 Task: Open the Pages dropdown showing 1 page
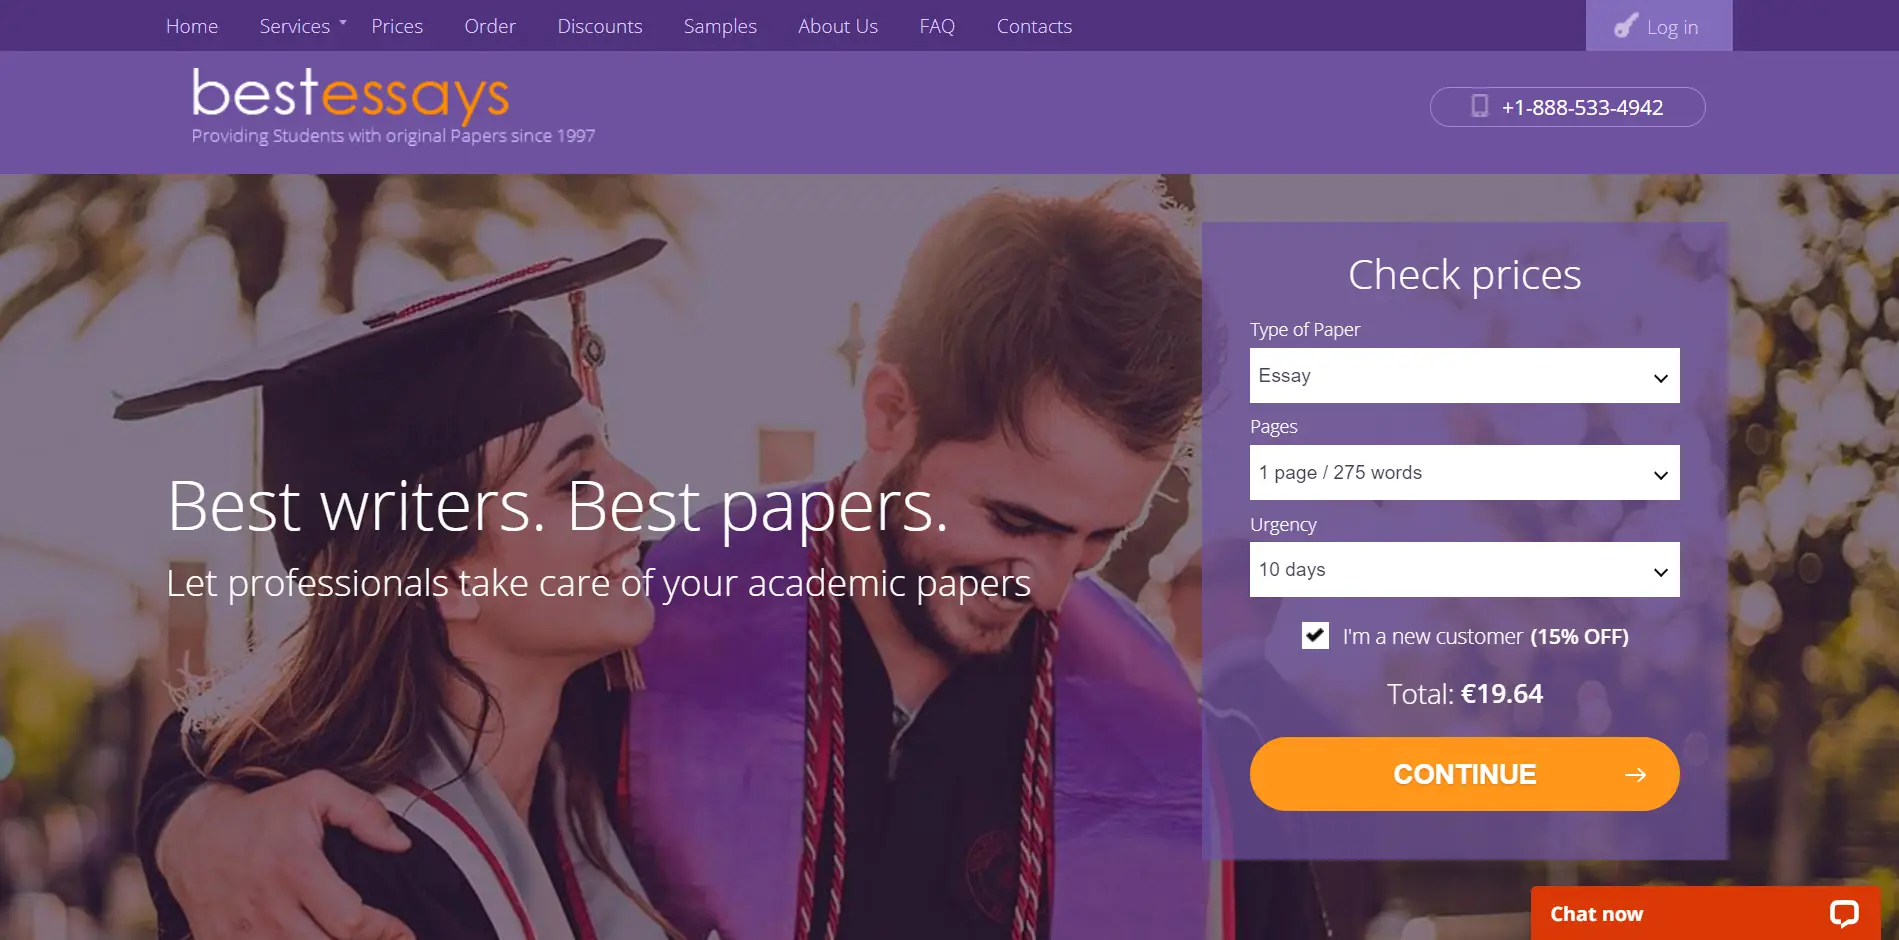pyautogui.click(x=1464, y=472)
